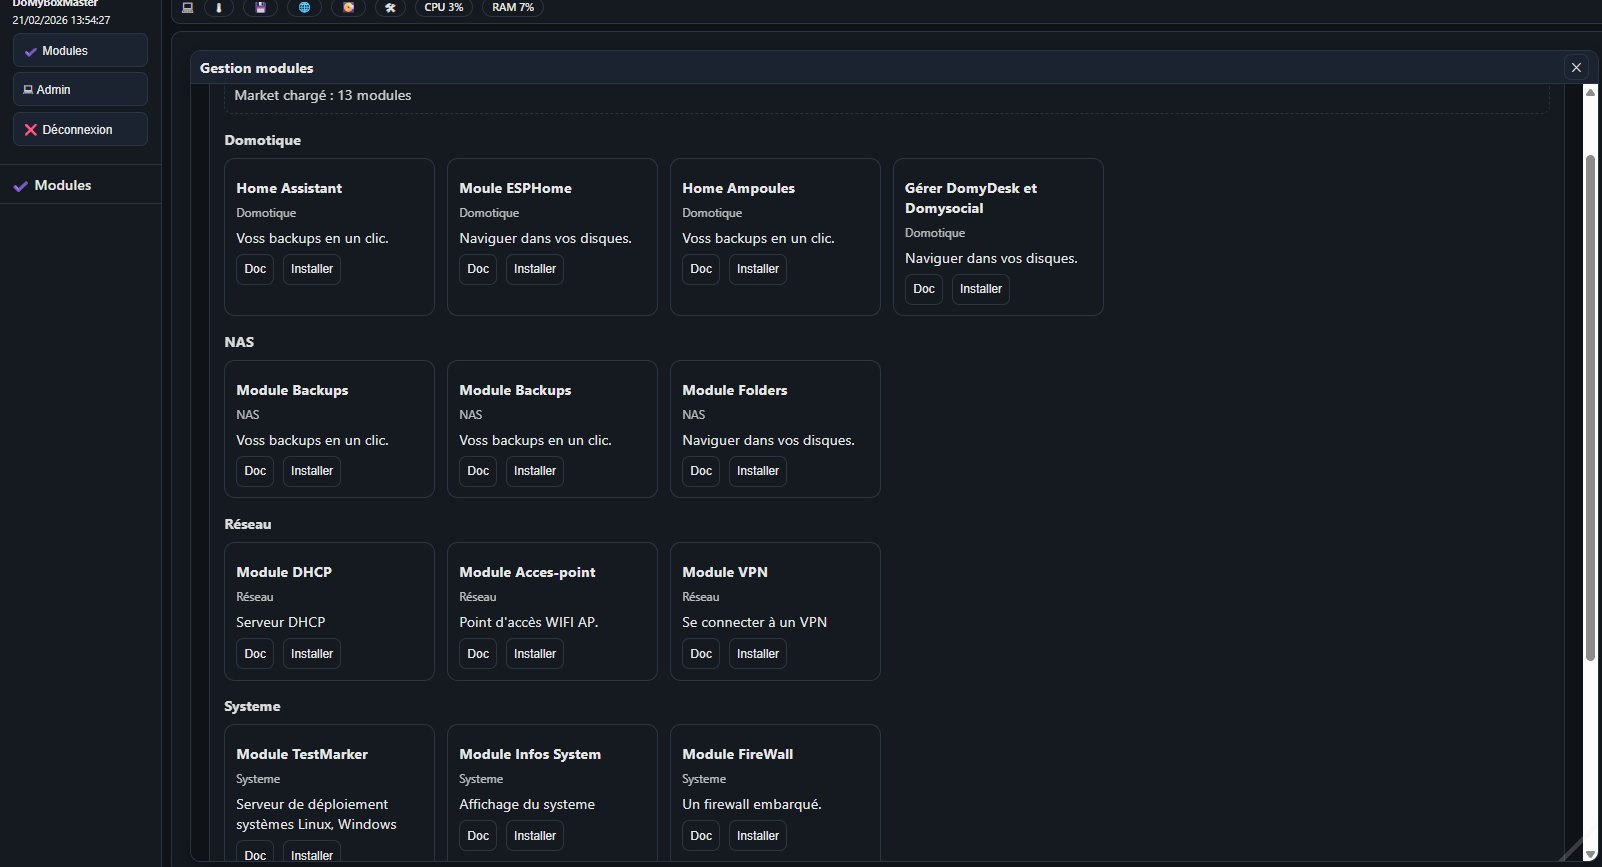1602x867 pixels.
Task: Install the Home Ampoules module
Action: point(758,269)
